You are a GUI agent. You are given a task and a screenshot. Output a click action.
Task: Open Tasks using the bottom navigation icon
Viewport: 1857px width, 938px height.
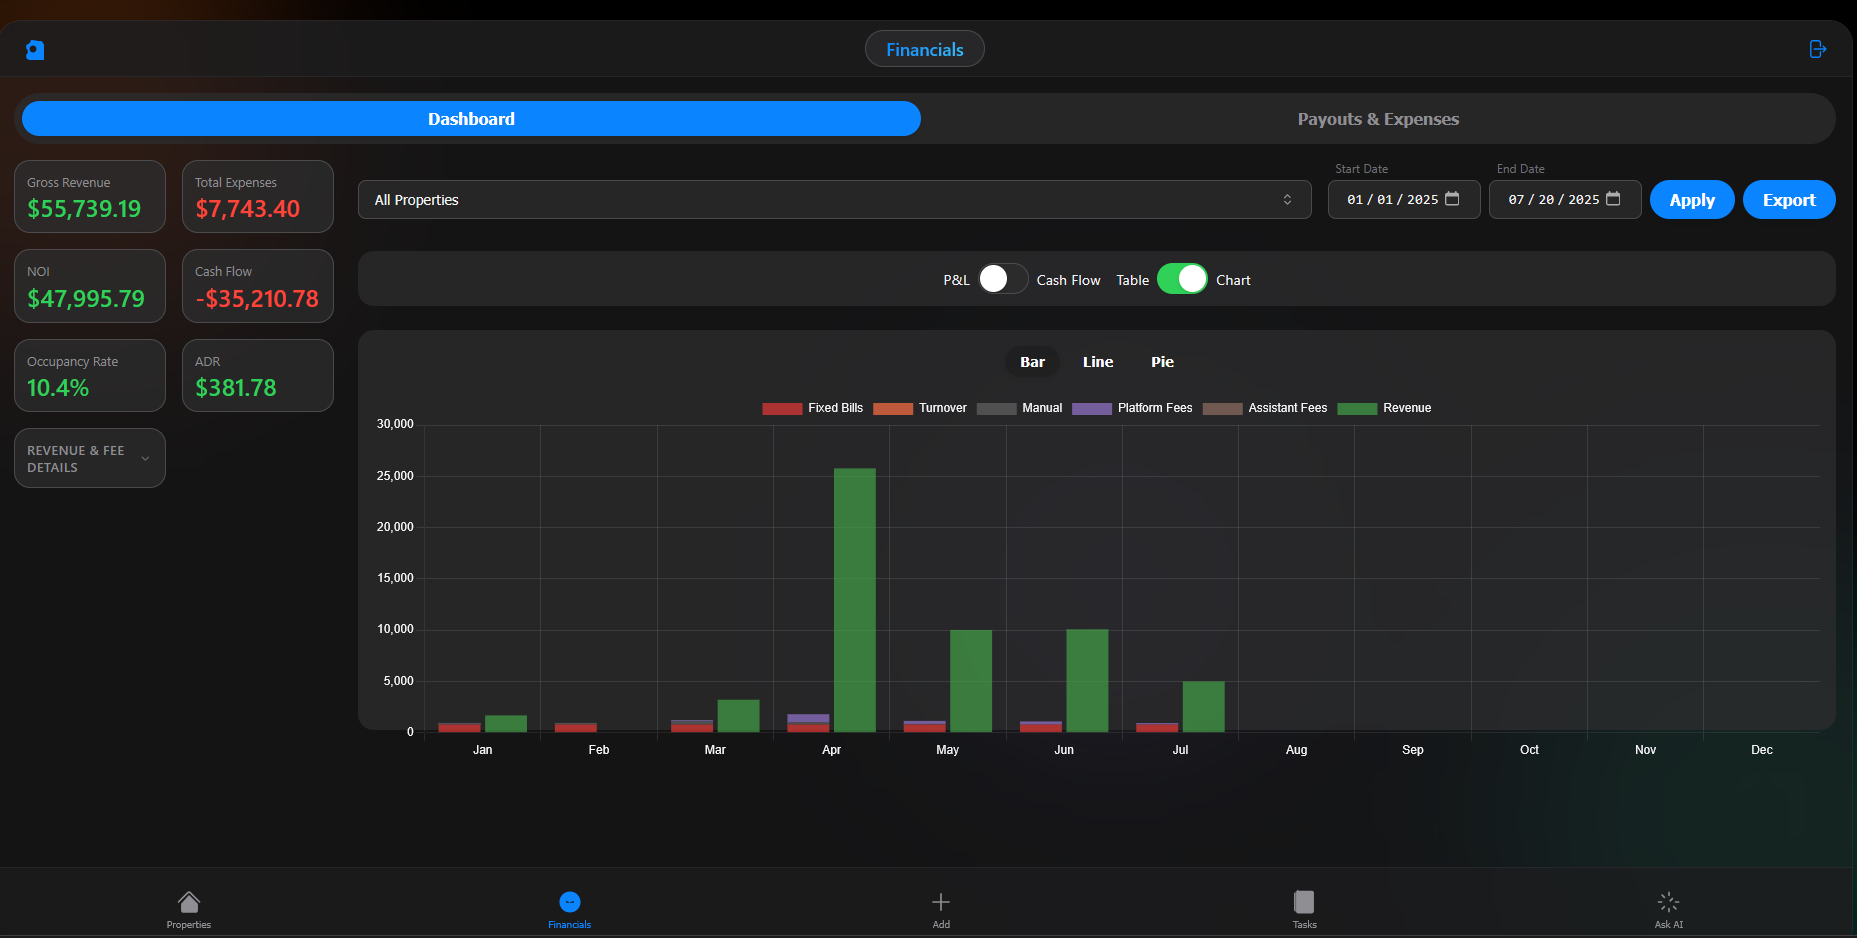tap(1304, 901)
